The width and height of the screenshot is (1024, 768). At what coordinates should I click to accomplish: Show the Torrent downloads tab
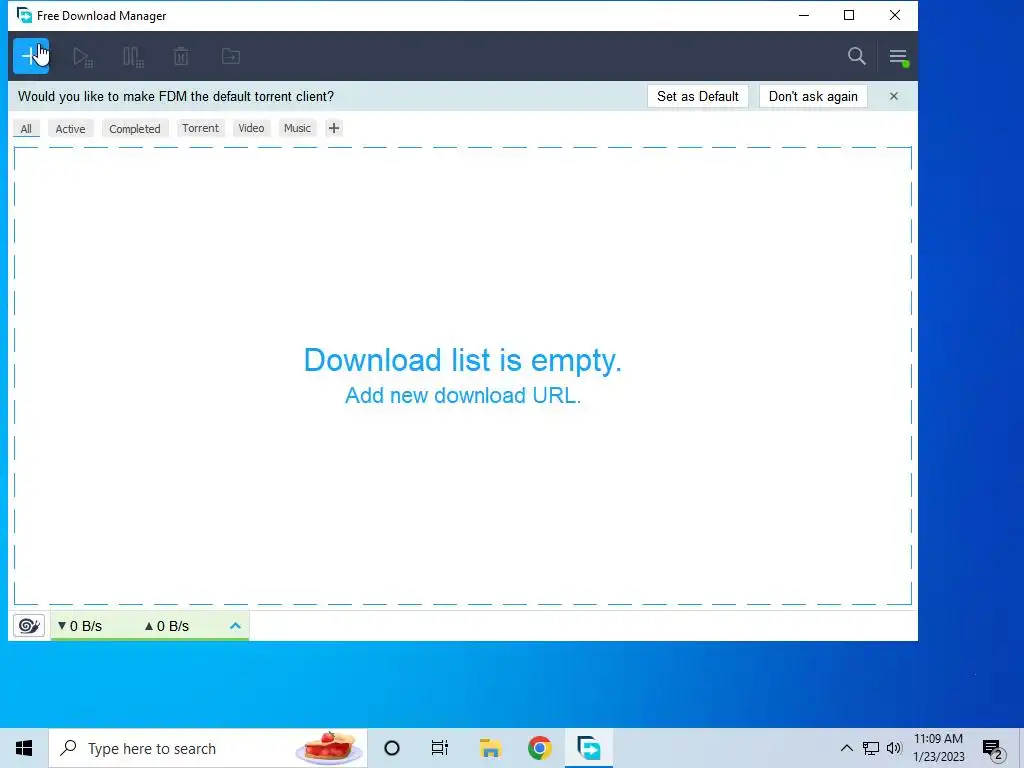(x=200, y=128)
